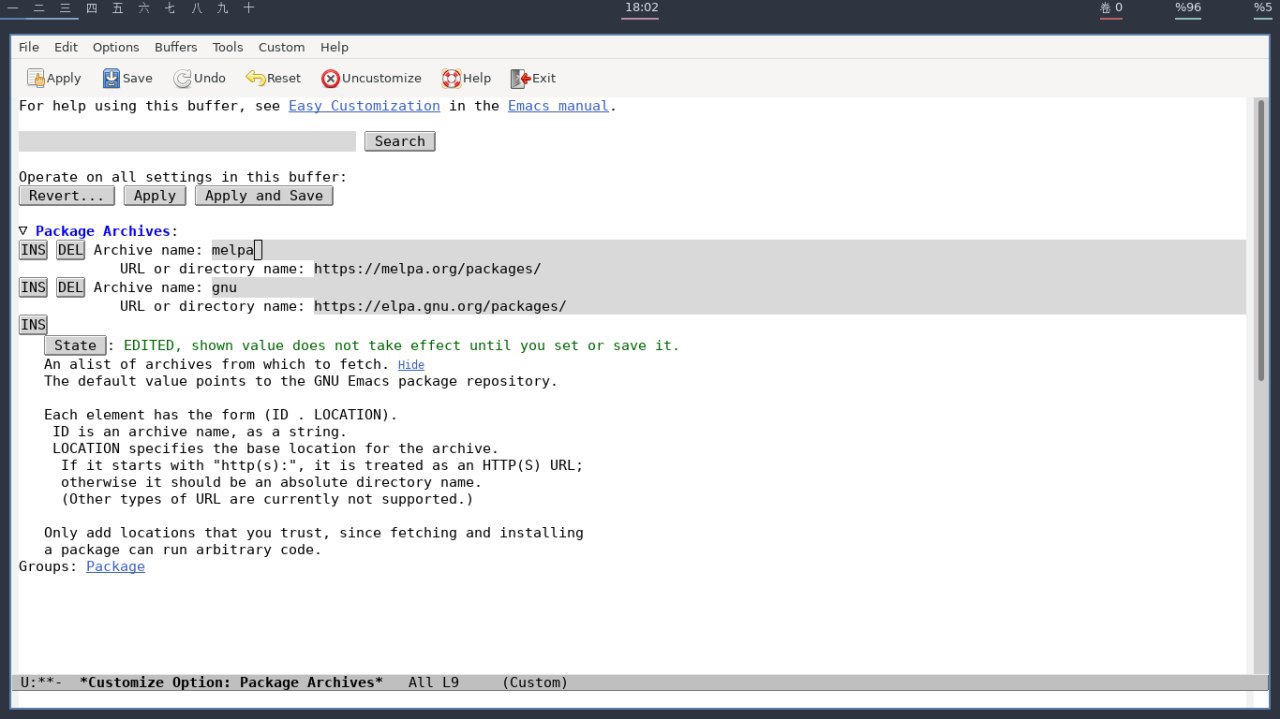Image resolution: width=1280 pixels, height=719 pixels.
Task: Click the Apply and Save button
Action: point(264,196)
